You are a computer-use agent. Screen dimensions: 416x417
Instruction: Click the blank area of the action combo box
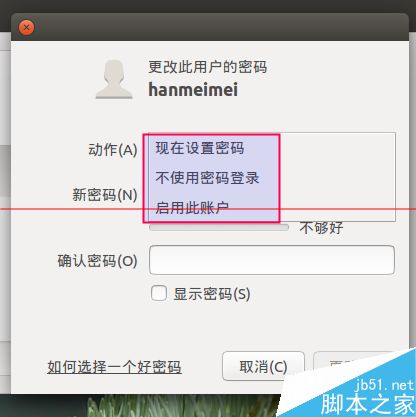(337, 177)
